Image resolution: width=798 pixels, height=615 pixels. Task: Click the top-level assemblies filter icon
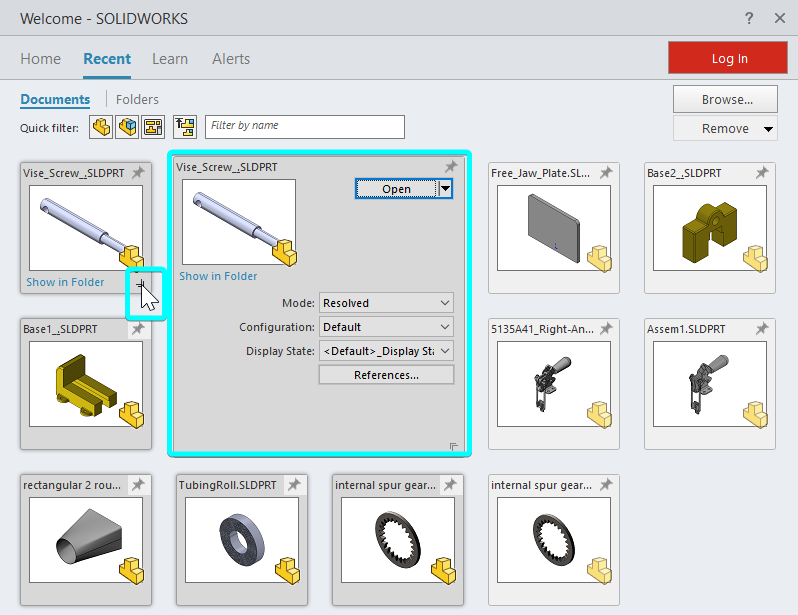185,127
